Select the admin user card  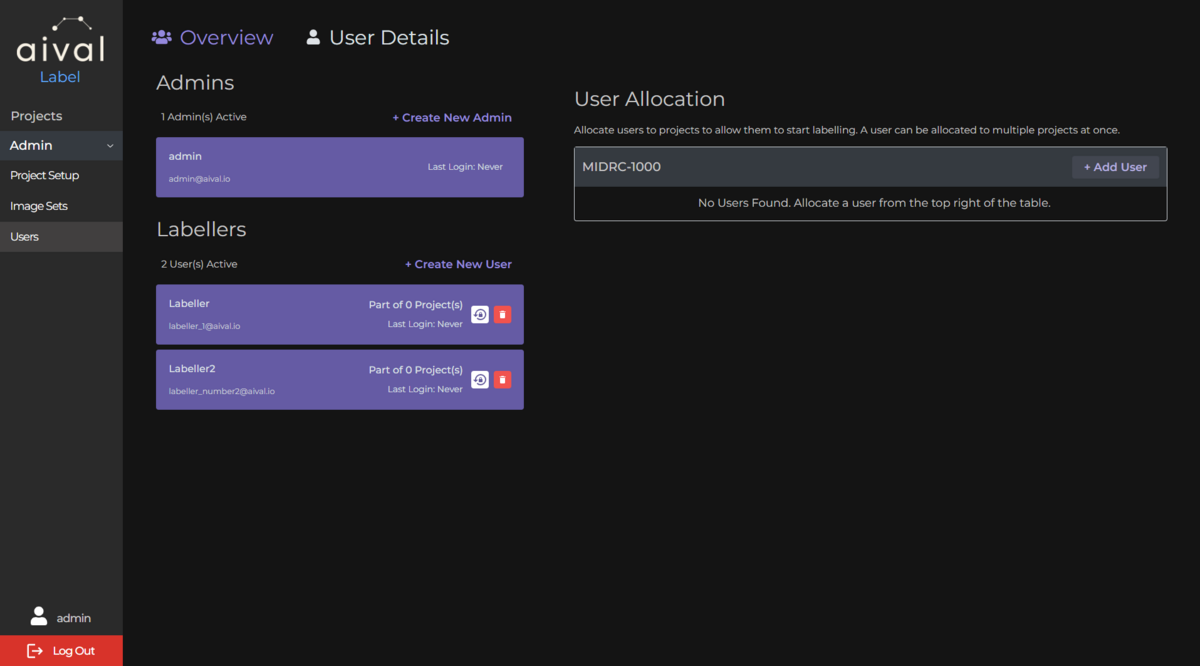[x=339, y=167]
